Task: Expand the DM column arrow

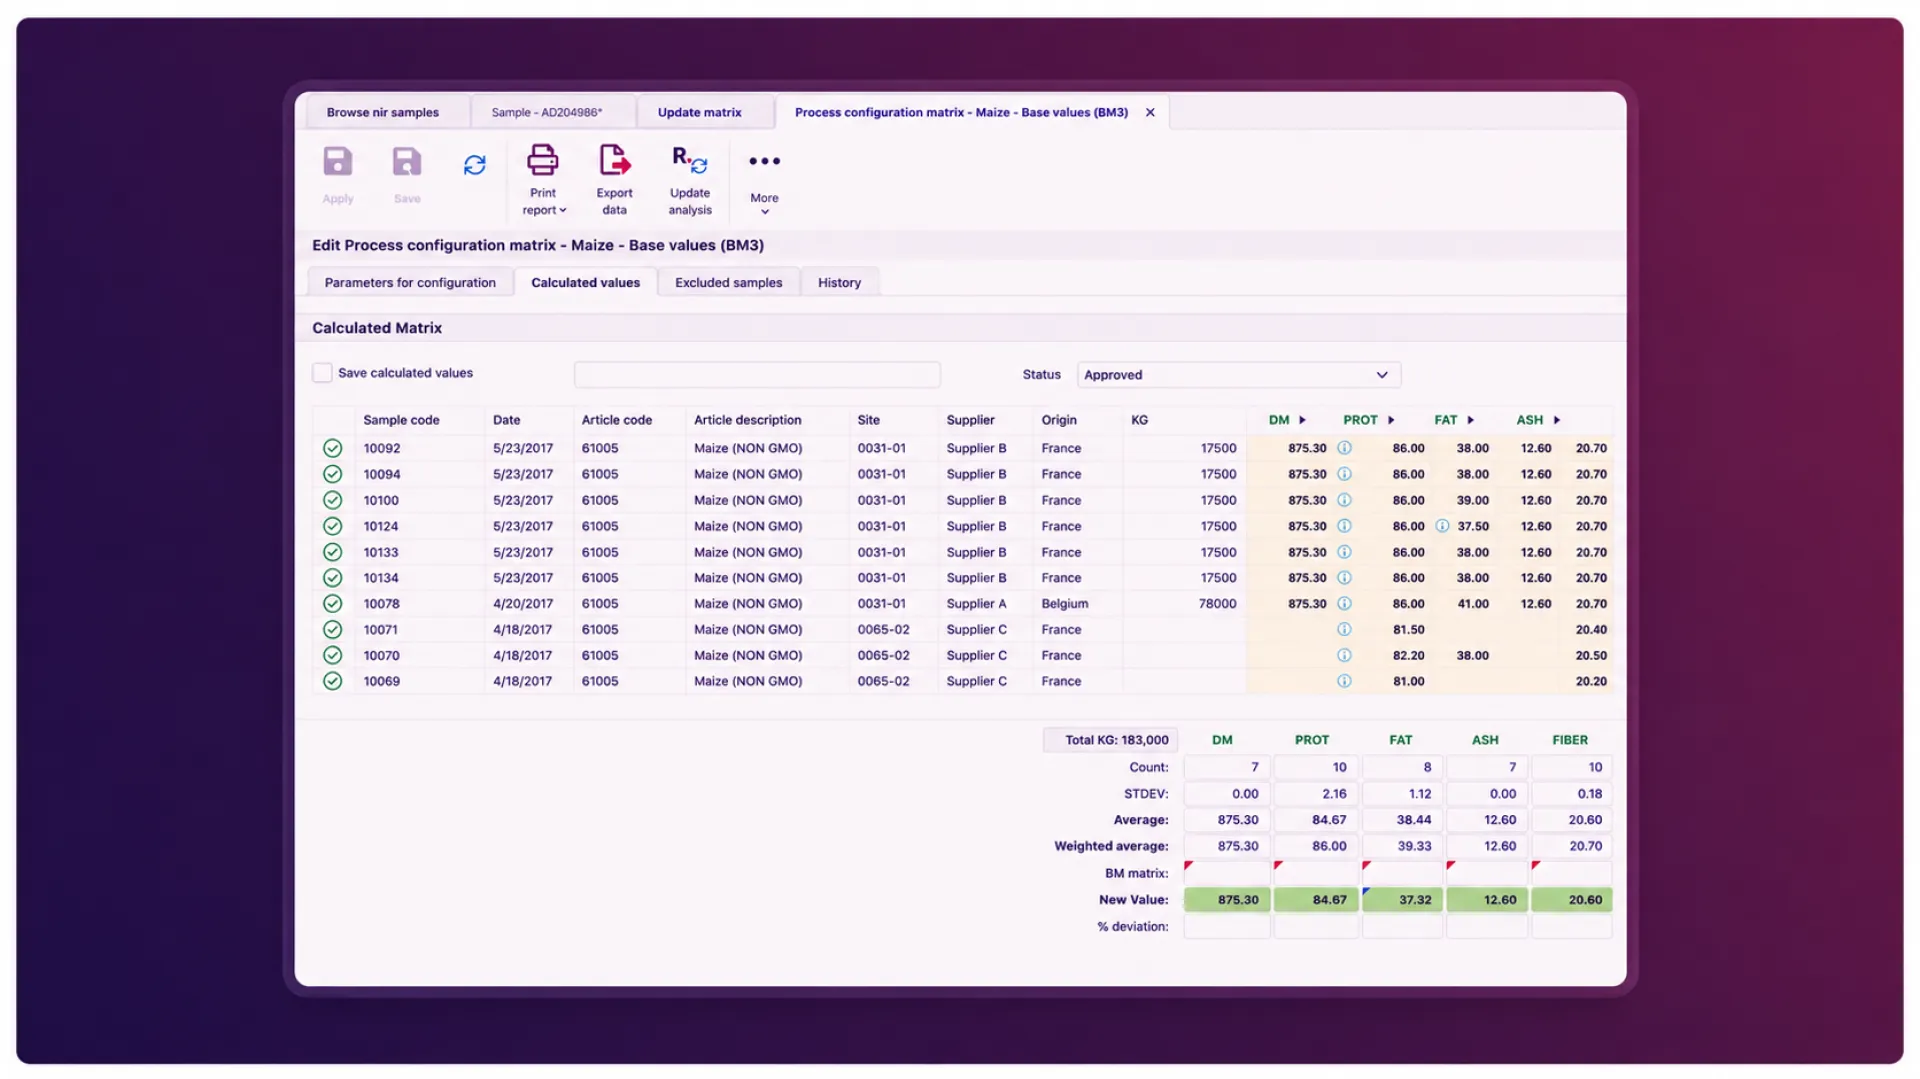Action: tap(1302, 421)
